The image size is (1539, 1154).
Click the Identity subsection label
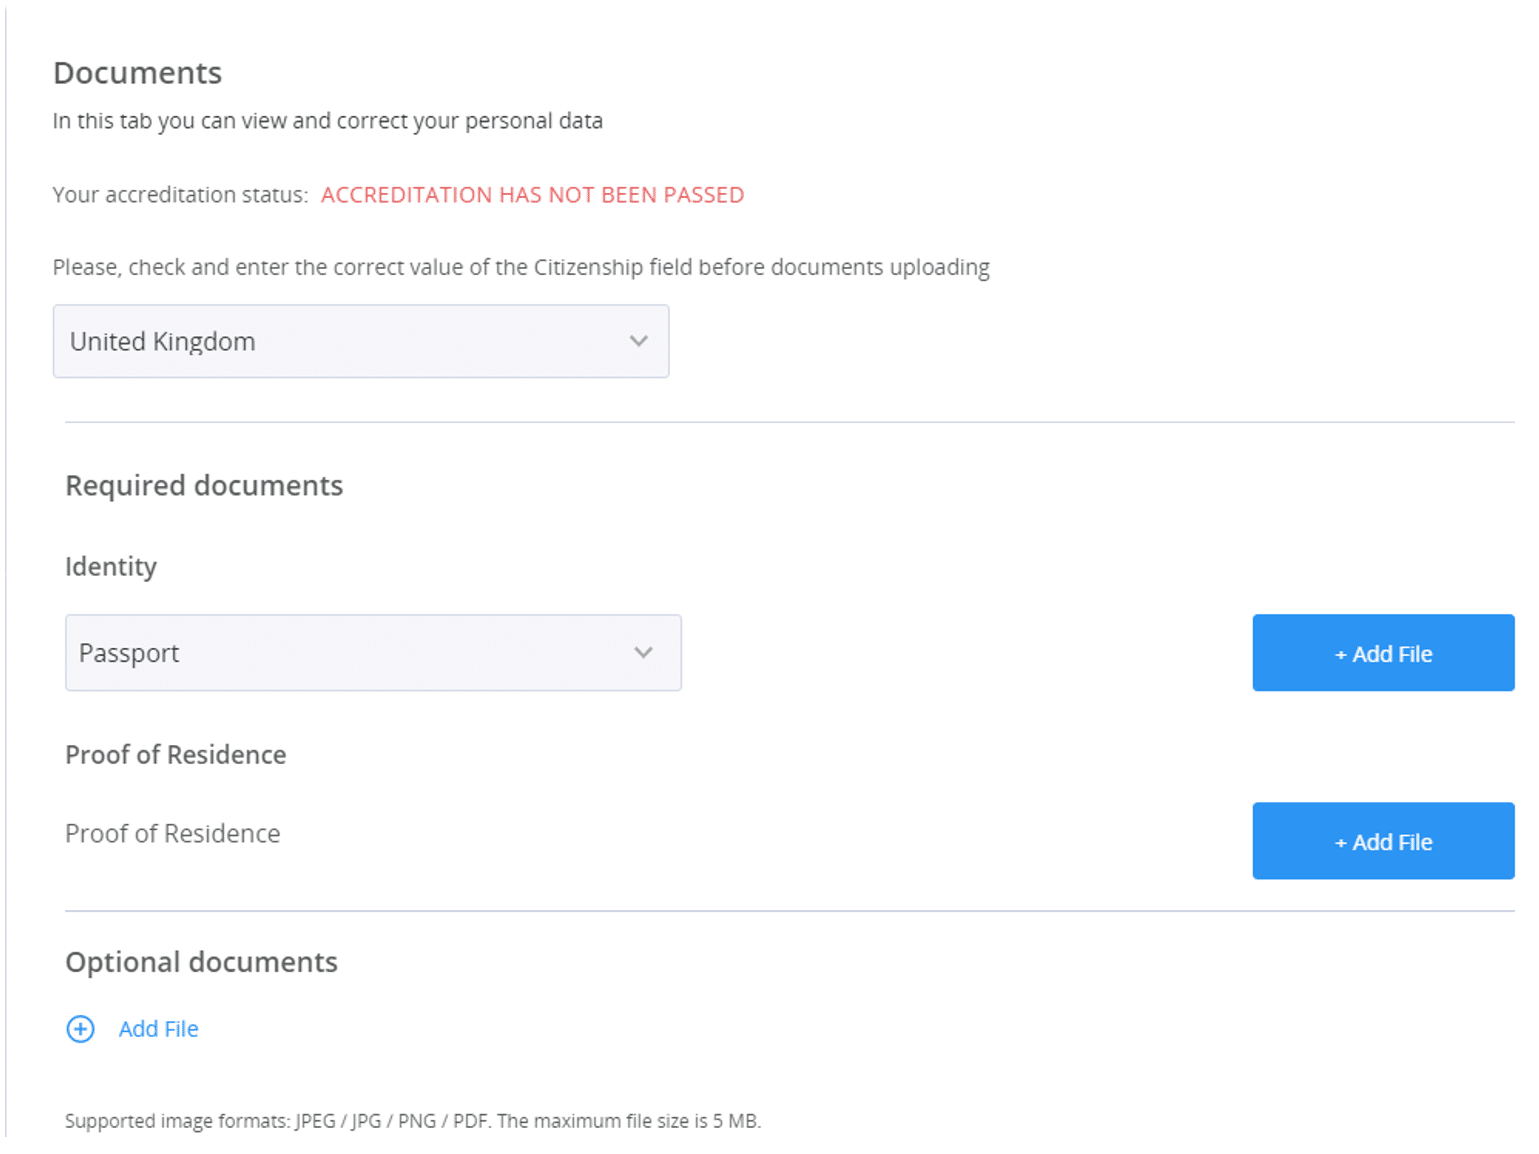pyautogui.click(x=111, y=567)
